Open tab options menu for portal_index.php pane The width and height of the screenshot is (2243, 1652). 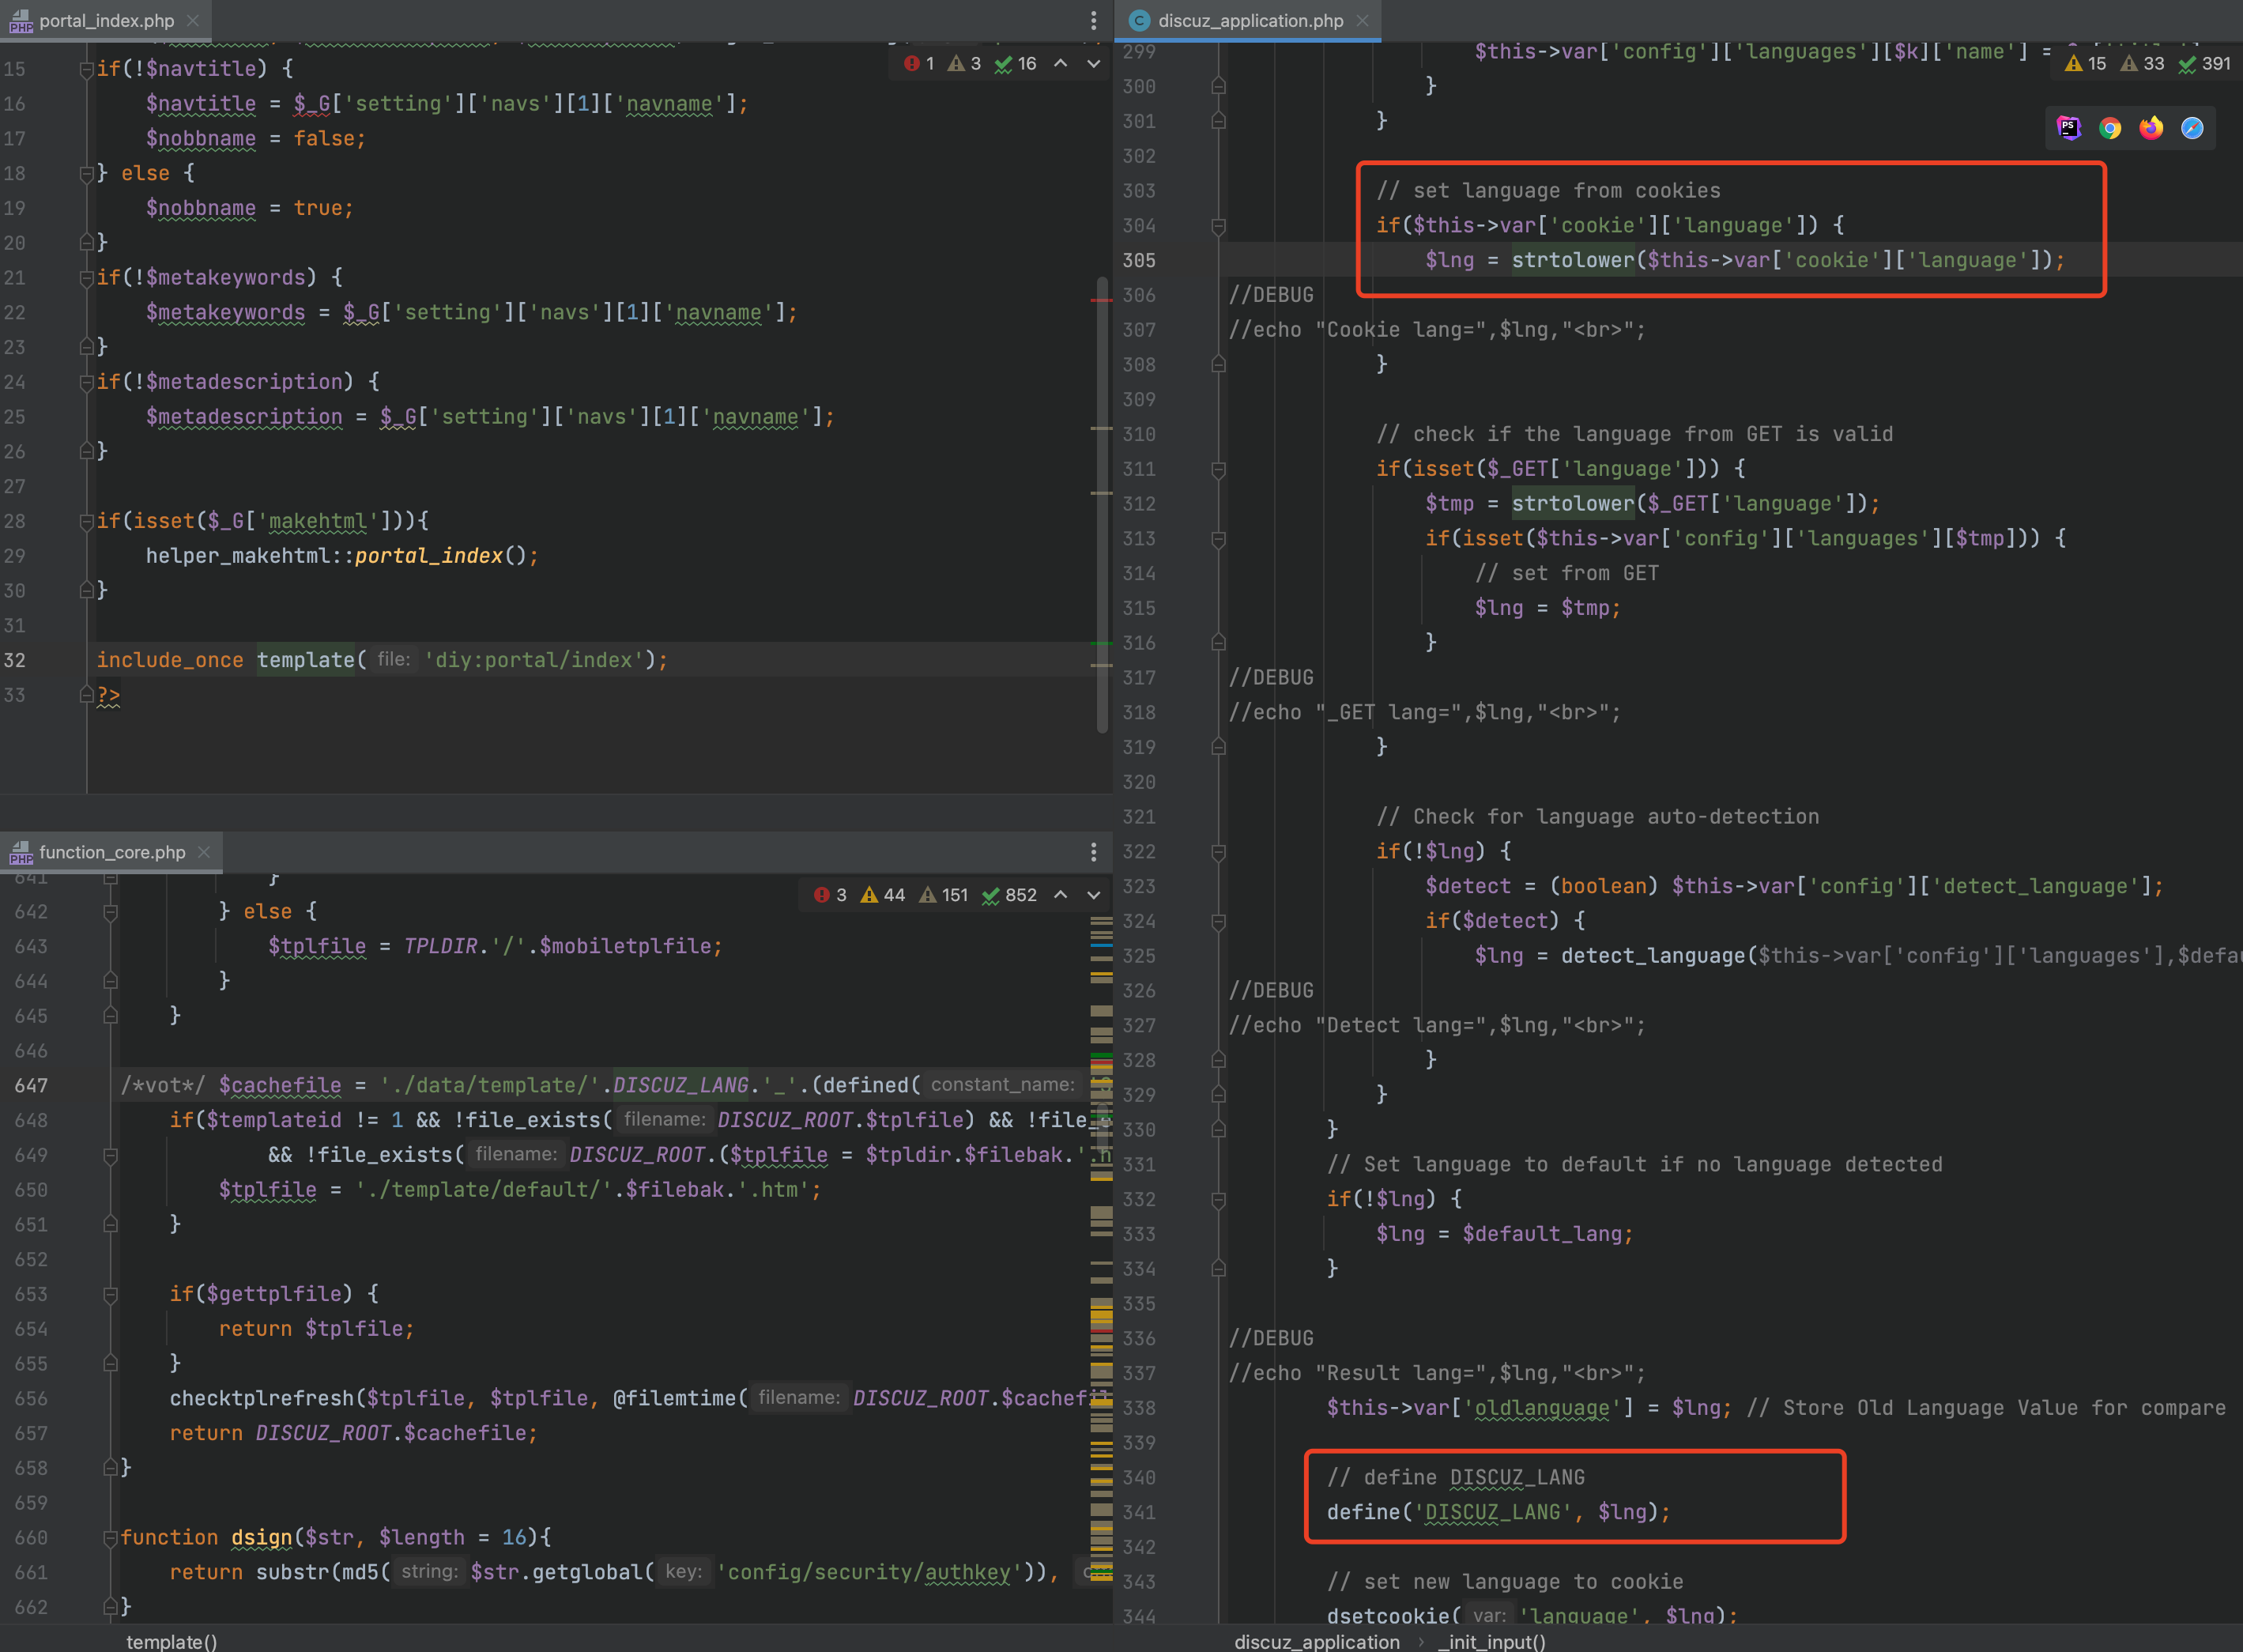(x=1093, y=20)
